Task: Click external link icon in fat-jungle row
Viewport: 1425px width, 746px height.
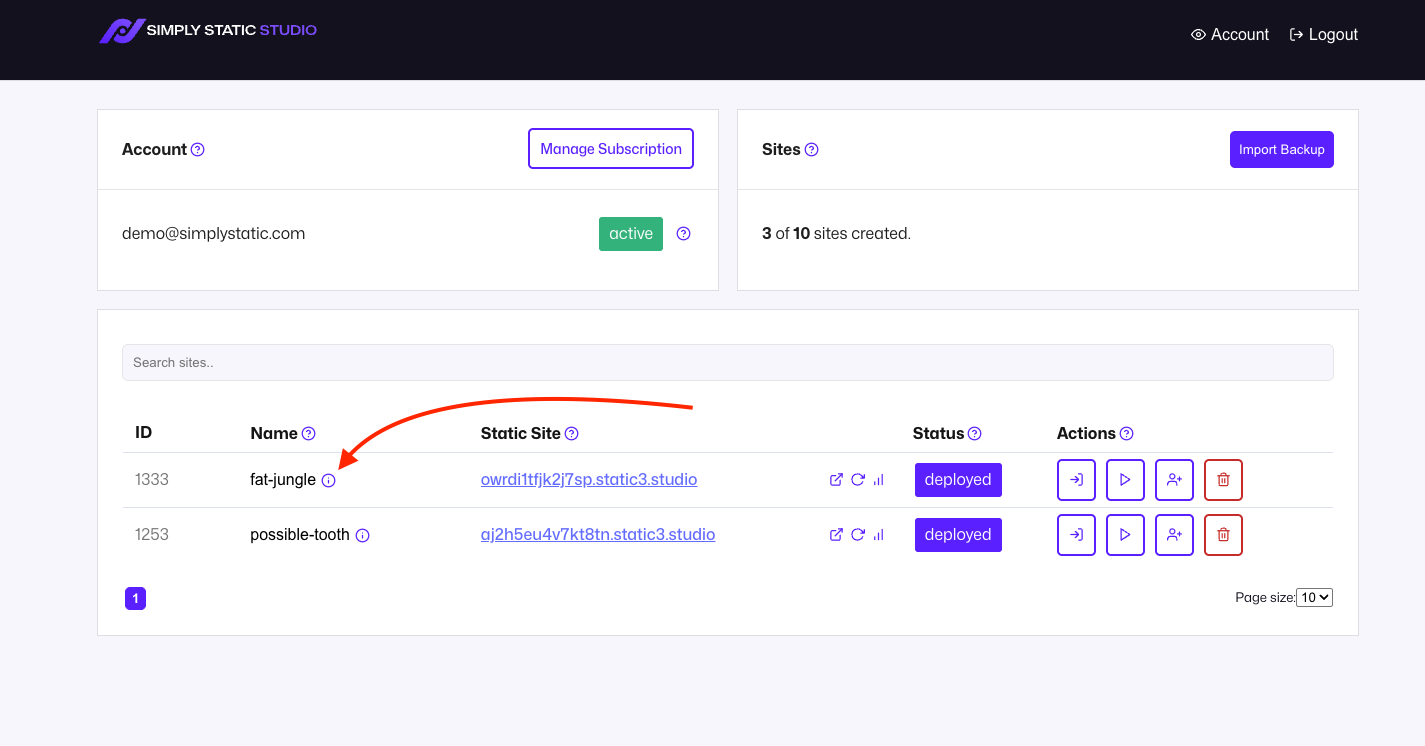Action: click(837, 480)
